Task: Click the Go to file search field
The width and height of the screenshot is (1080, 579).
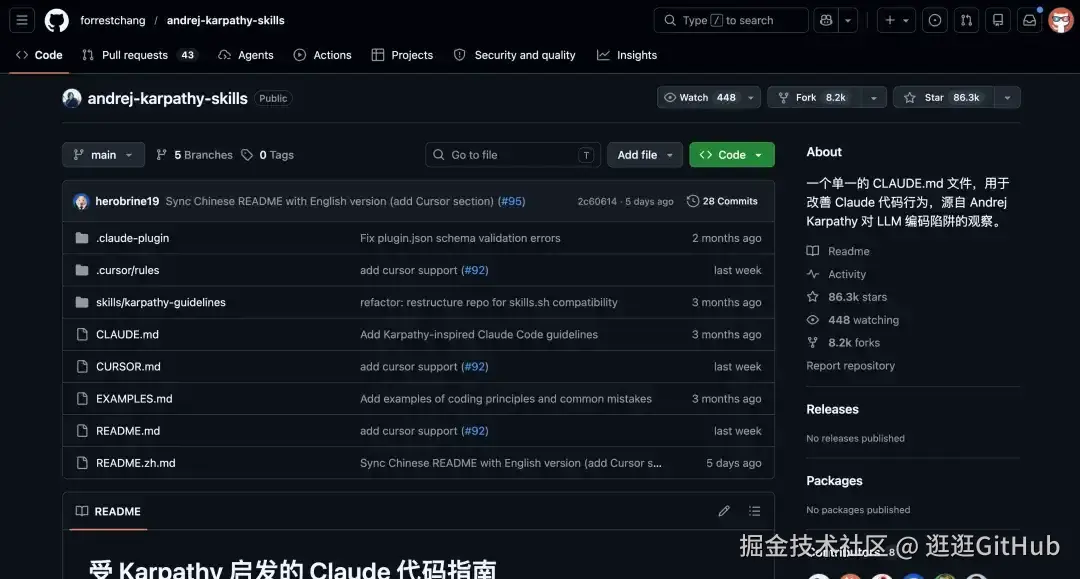Action: point(512,155)
